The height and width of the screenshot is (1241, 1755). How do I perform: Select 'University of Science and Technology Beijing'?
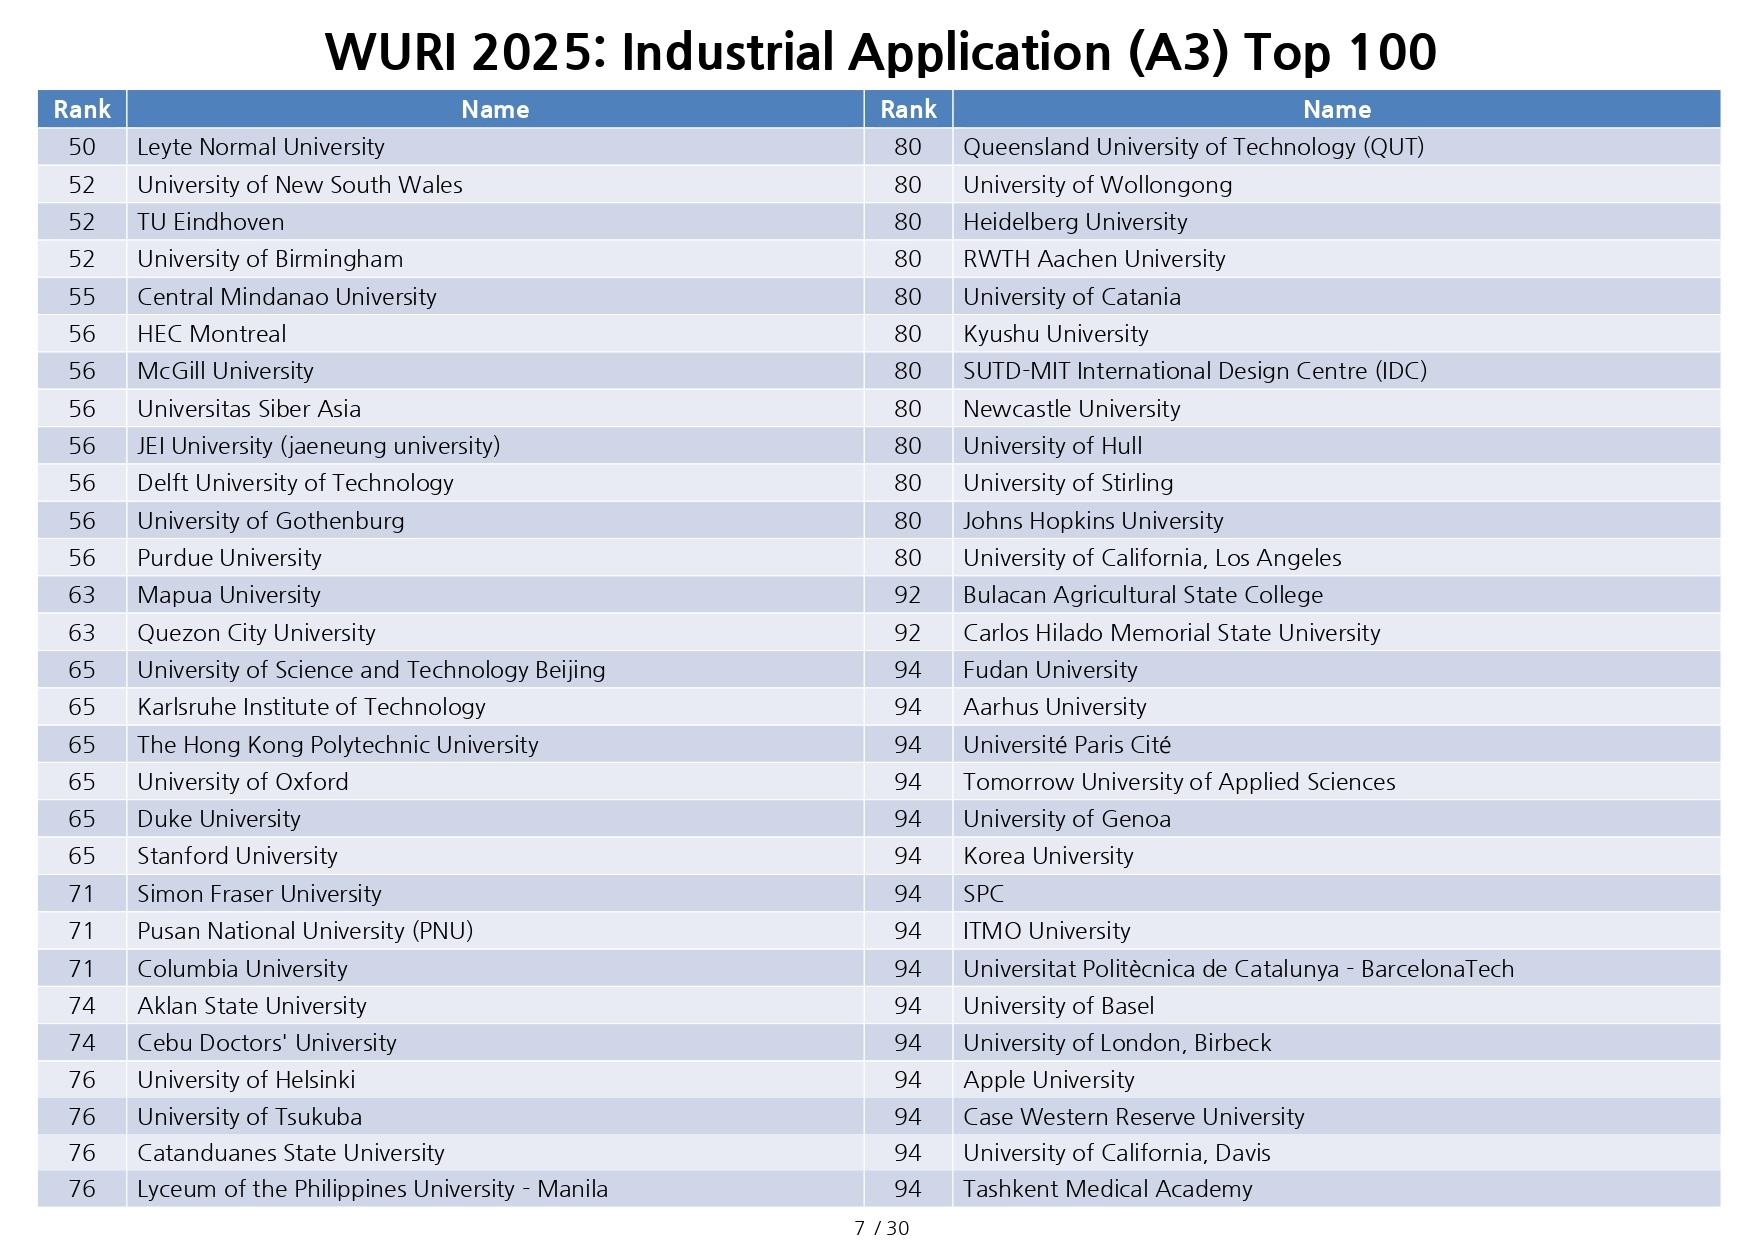pos(371,670)
